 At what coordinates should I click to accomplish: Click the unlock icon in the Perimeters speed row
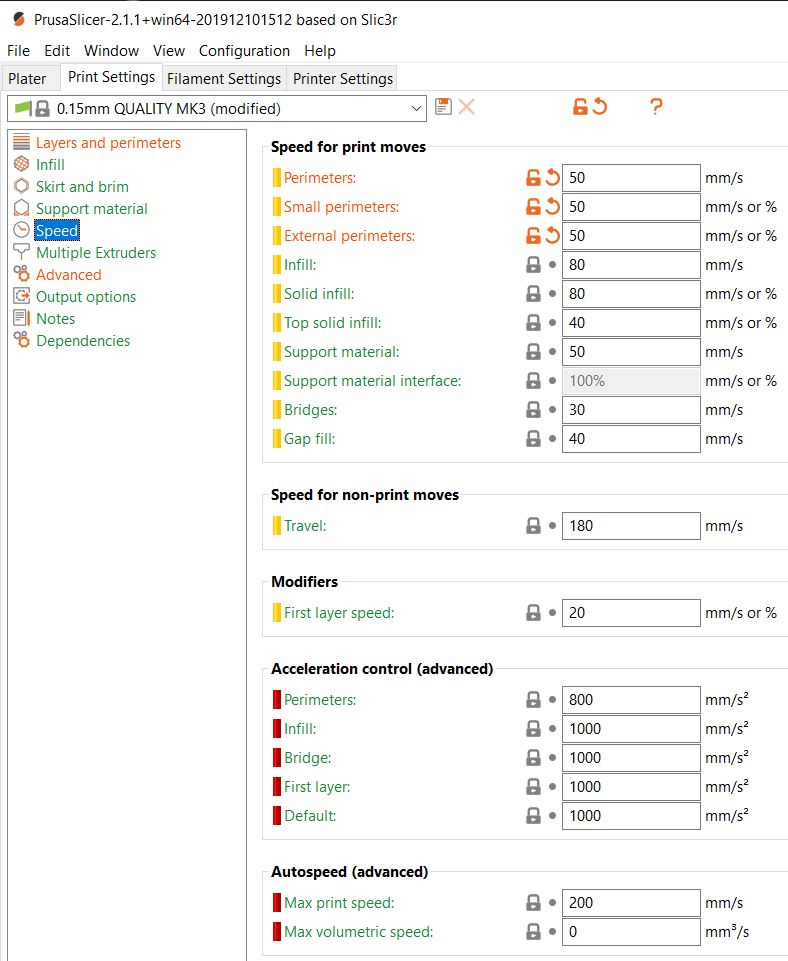pos(533,178)
